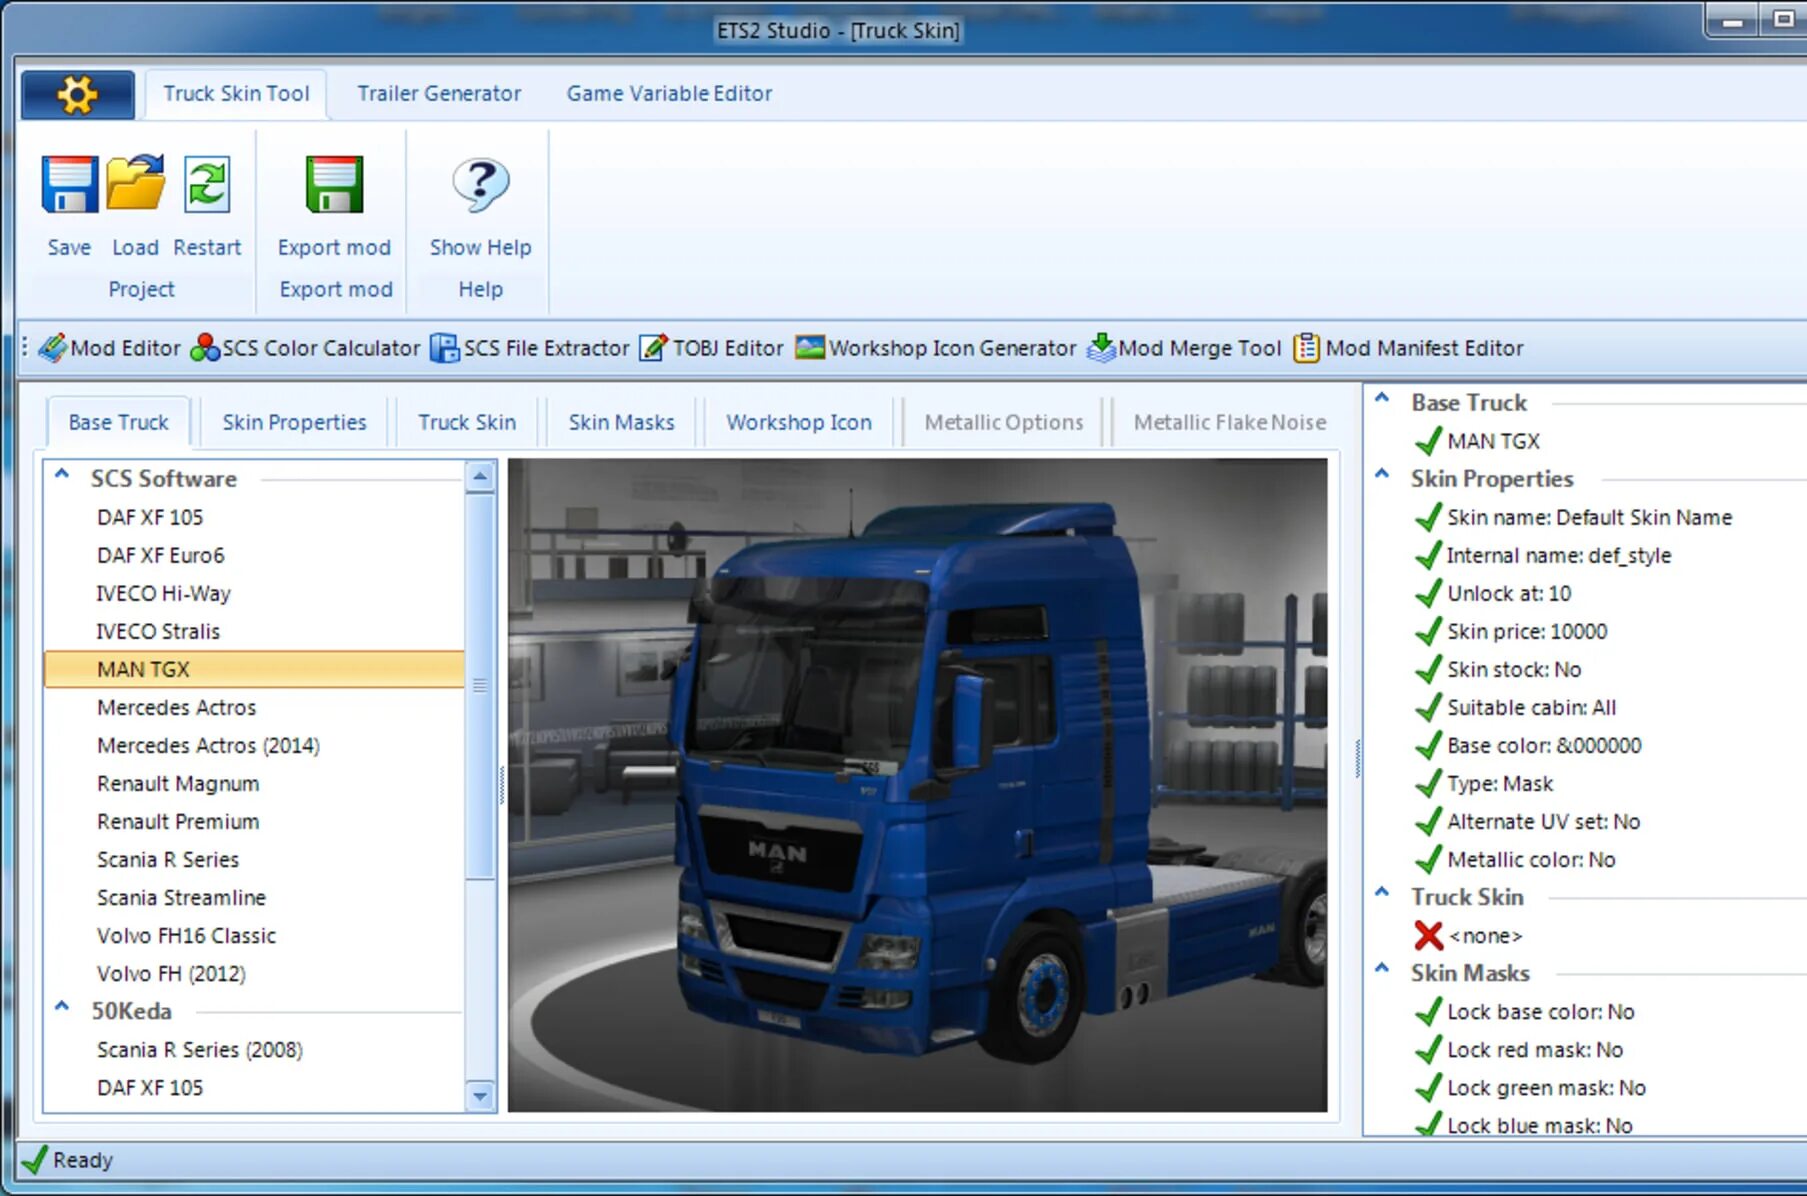Image resolution: width=1807 pixels, height=1196 pixels.
Task: Open the Mod Editor tool
Action: click(x=109, y=348)
